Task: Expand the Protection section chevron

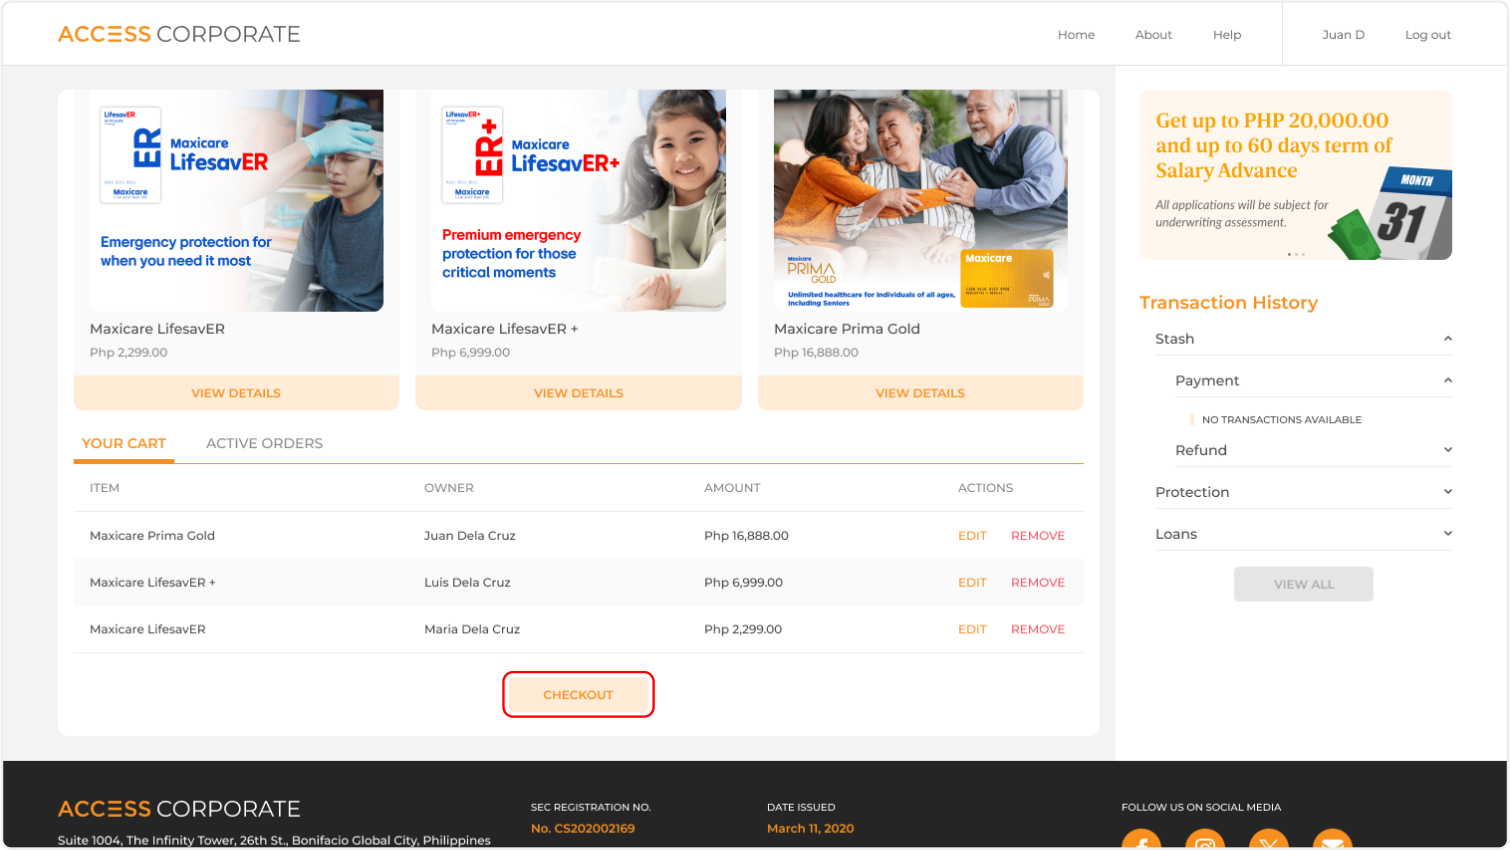Action: pos(1447,492)
